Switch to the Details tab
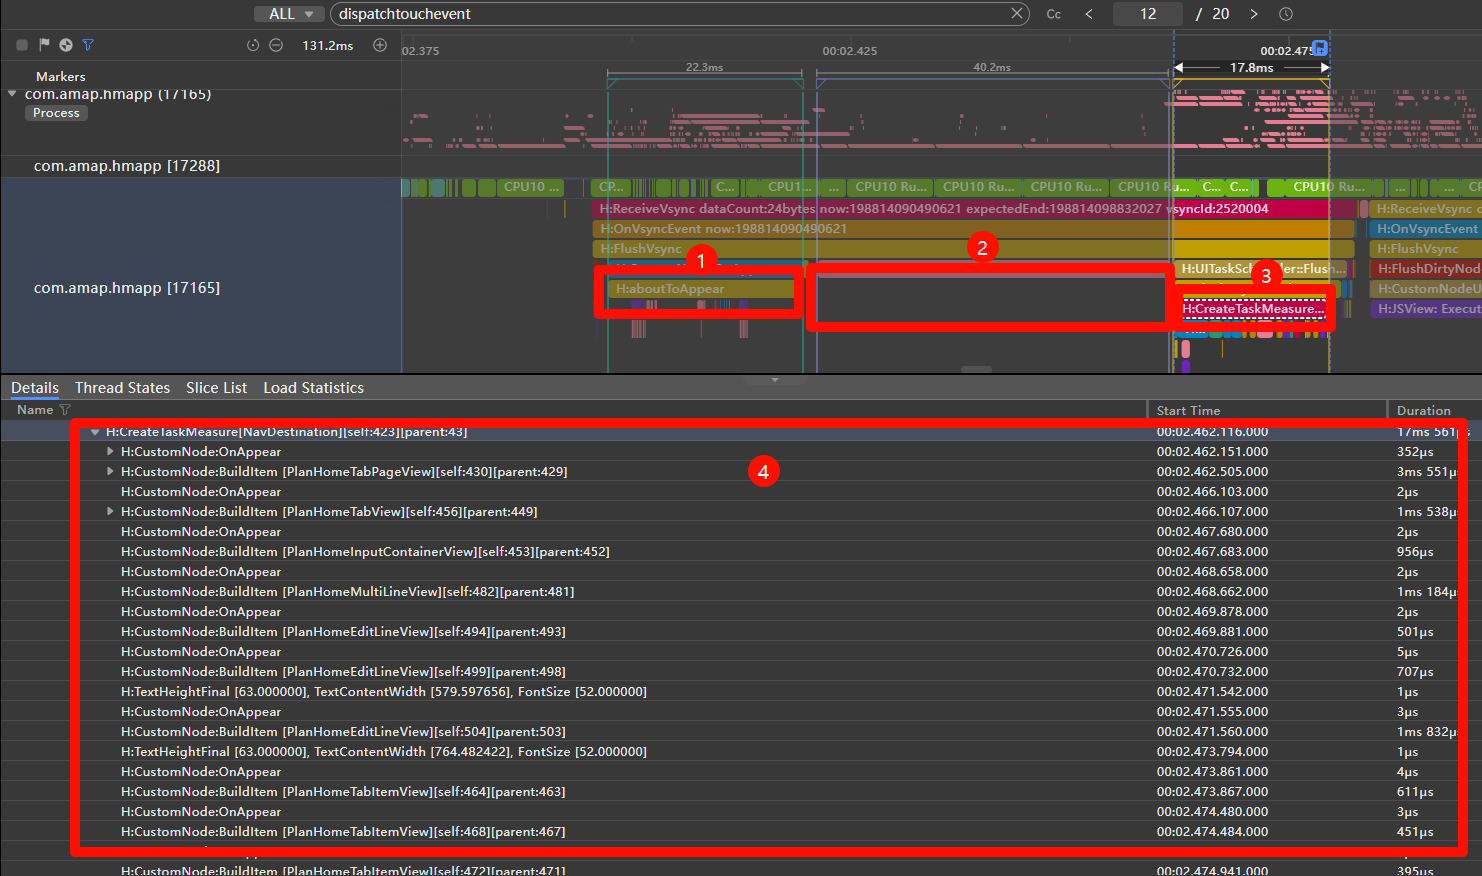Screen dimensions: 1482x876 [x=35, y=388]
